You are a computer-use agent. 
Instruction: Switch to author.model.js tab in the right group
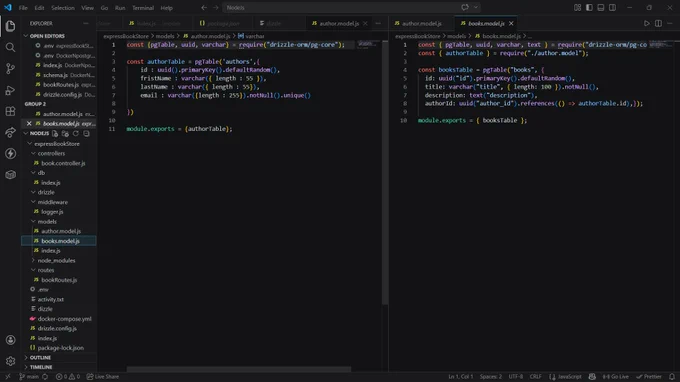[x=421, y=23]
